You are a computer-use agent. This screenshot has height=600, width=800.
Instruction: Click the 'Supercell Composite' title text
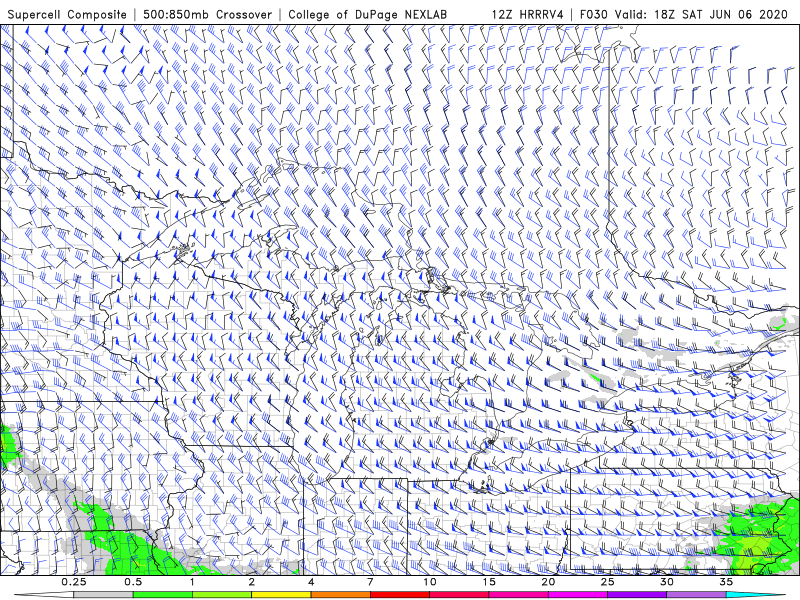[67, 15]
